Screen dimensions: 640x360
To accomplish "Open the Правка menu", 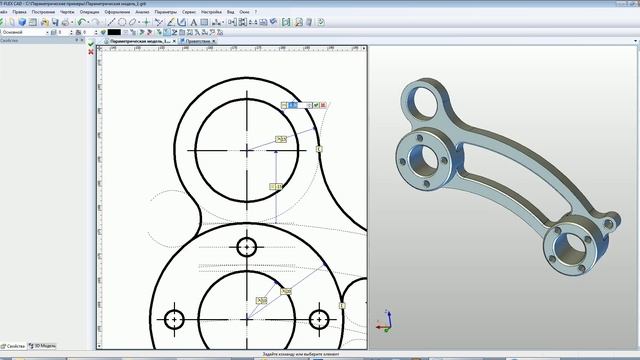I will [19, 12].
